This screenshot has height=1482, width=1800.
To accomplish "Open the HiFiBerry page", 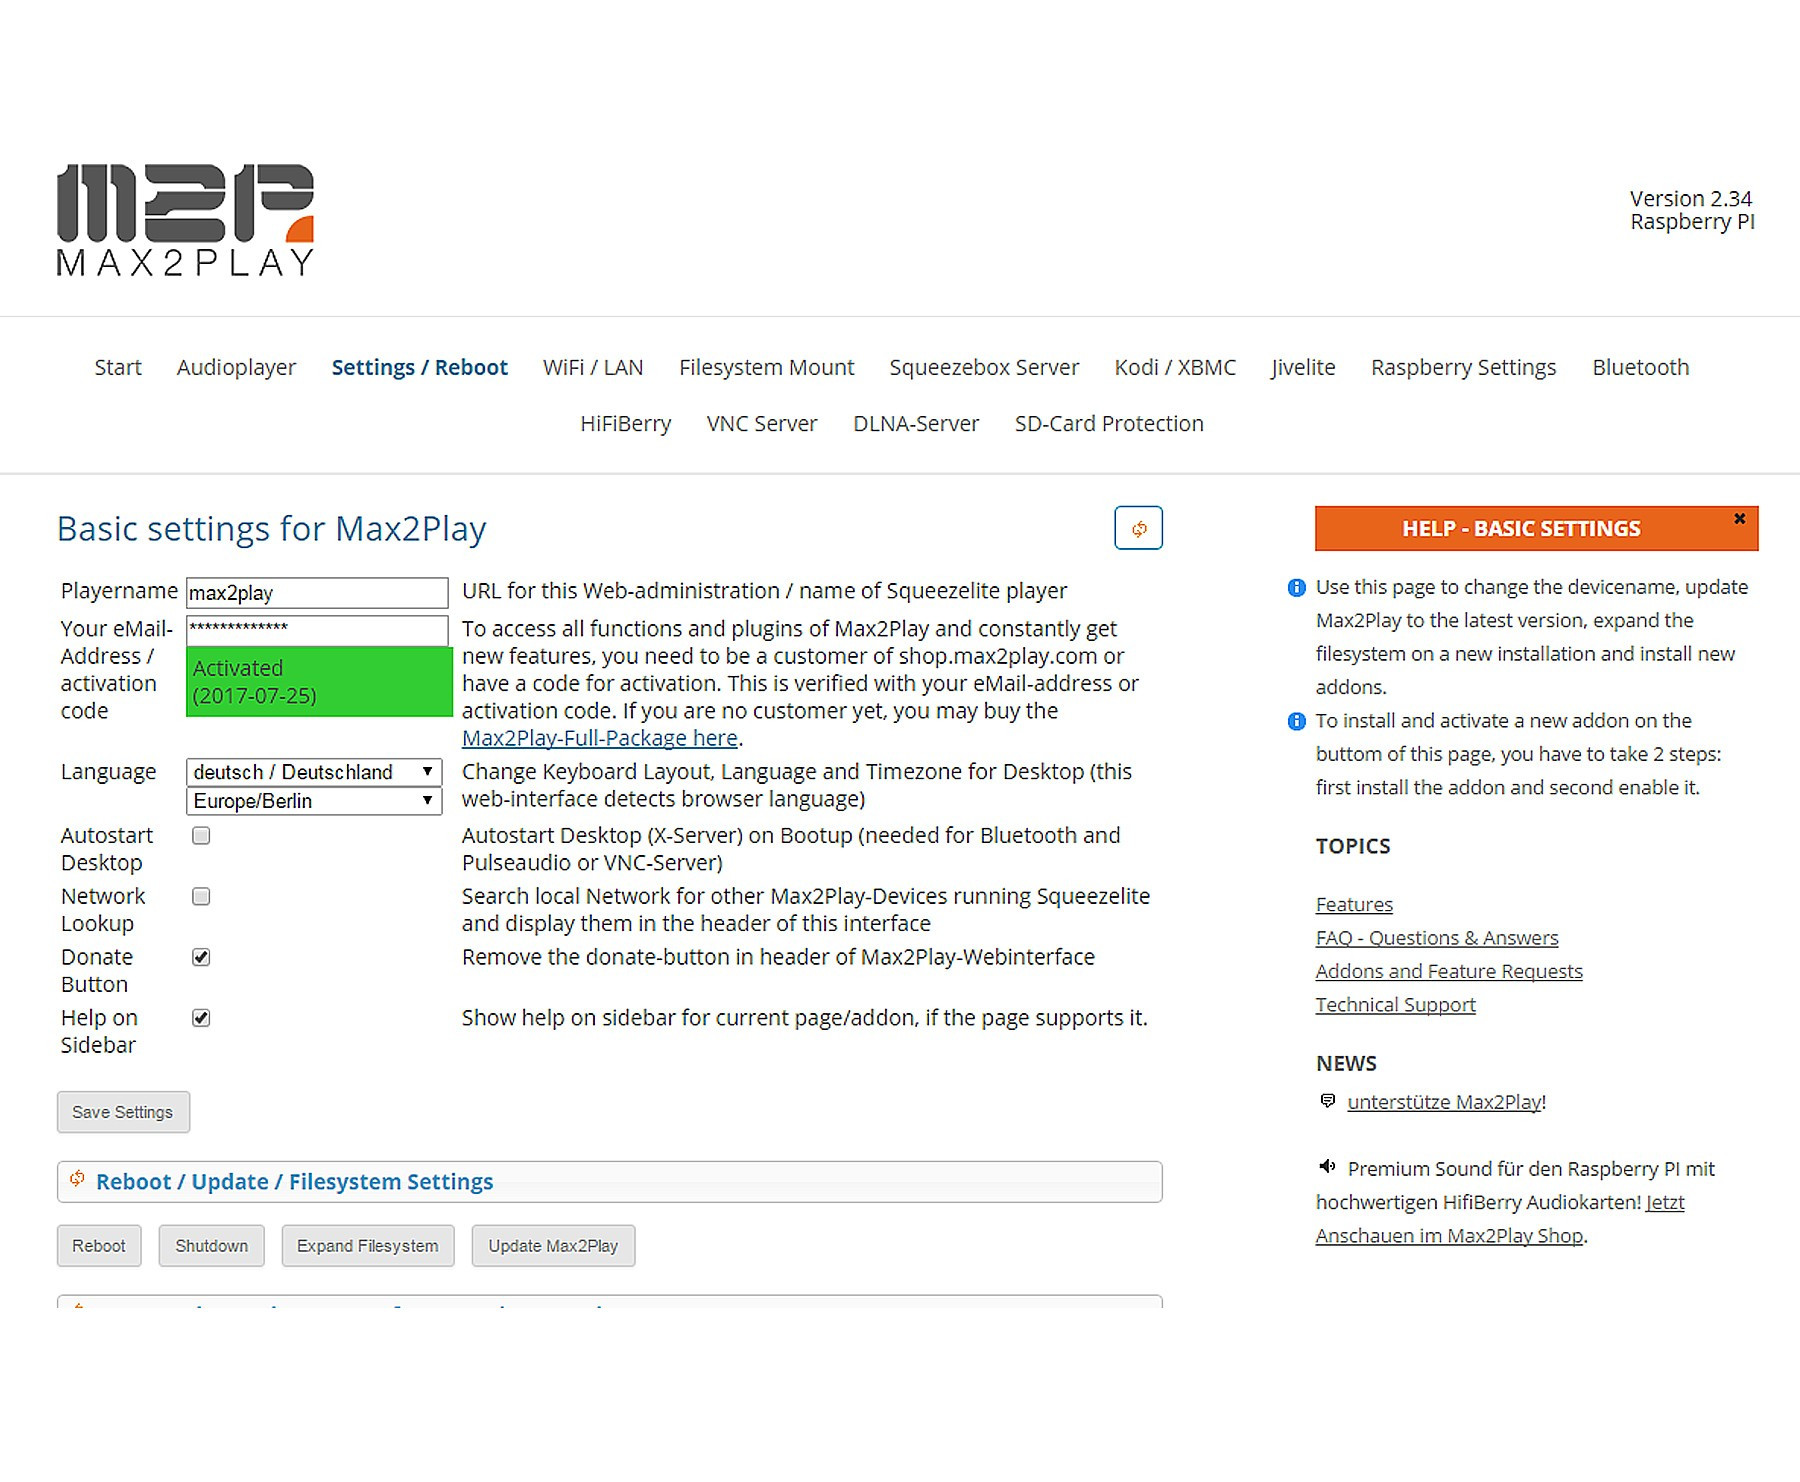I will (625, 423).
